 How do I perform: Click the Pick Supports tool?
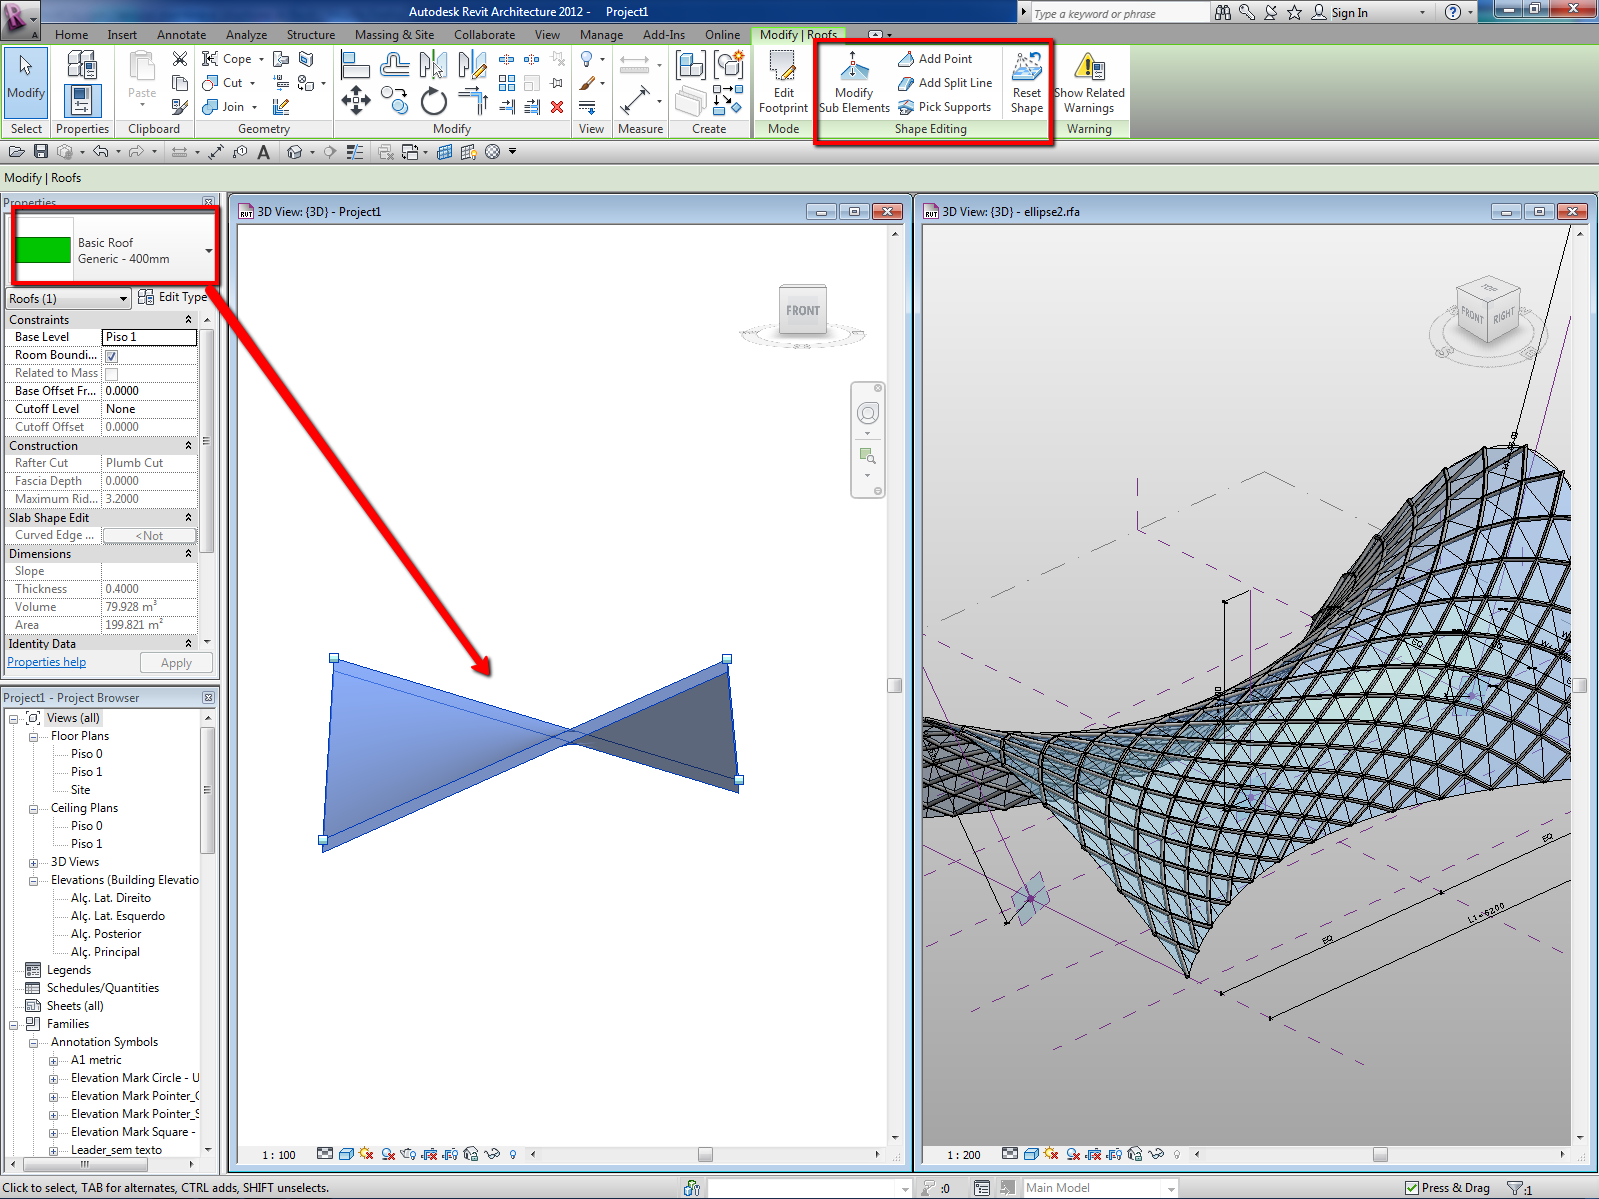[945, 107]
